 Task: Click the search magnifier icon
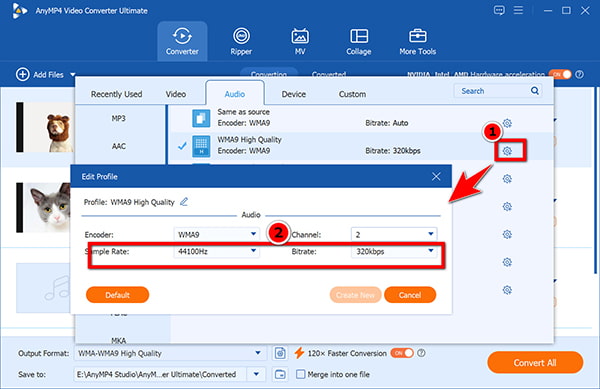[535, 91]
